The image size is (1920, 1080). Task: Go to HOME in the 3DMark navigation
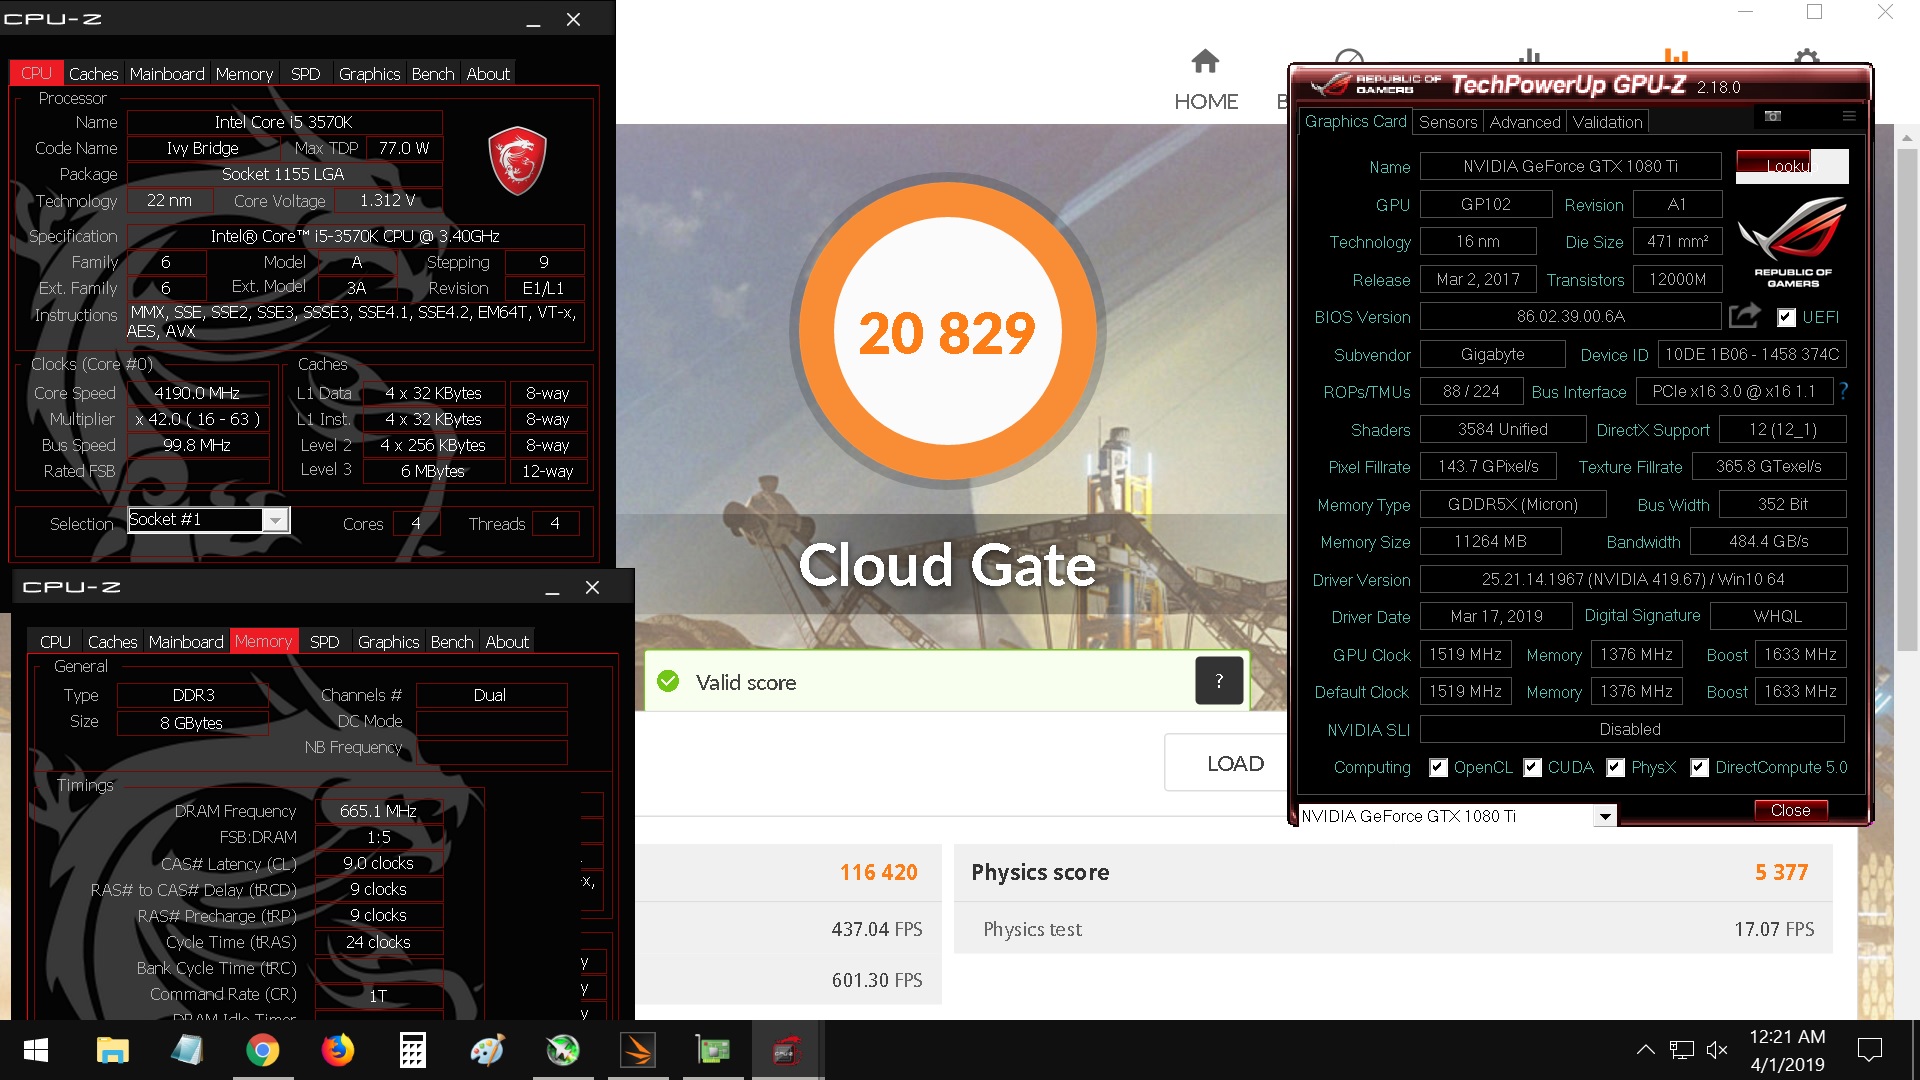pyautogui.click(x=1206, y=81)
